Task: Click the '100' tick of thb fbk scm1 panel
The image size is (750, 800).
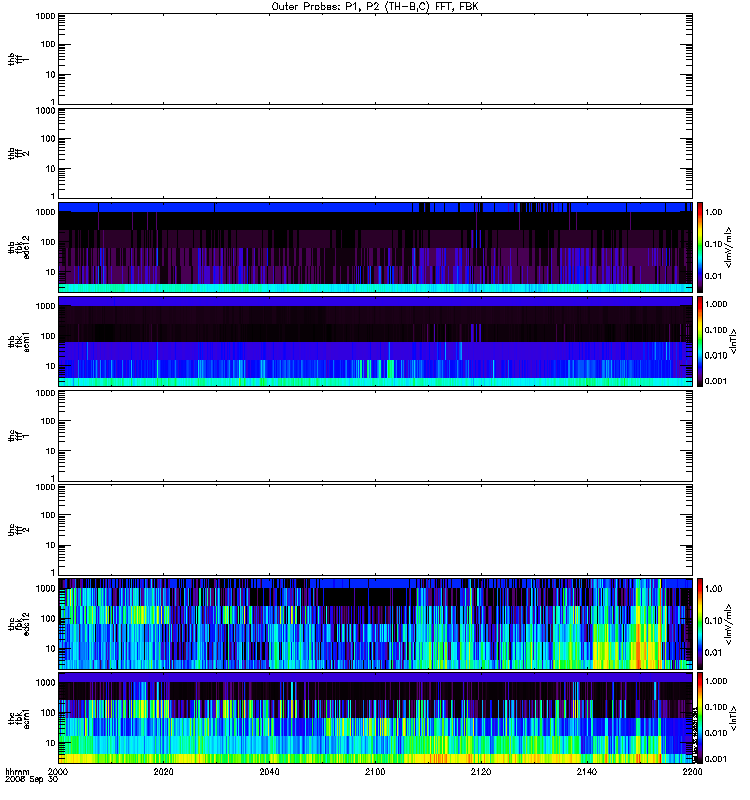Action: click(48, 336)
